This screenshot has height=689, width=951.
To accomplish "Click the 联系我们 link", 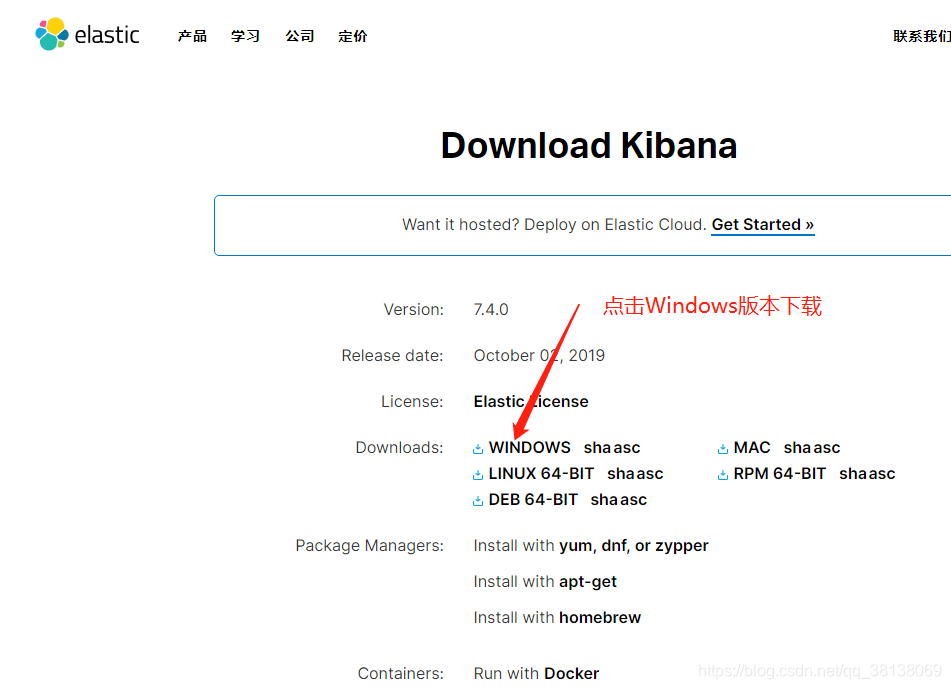I will click(921, 35).
